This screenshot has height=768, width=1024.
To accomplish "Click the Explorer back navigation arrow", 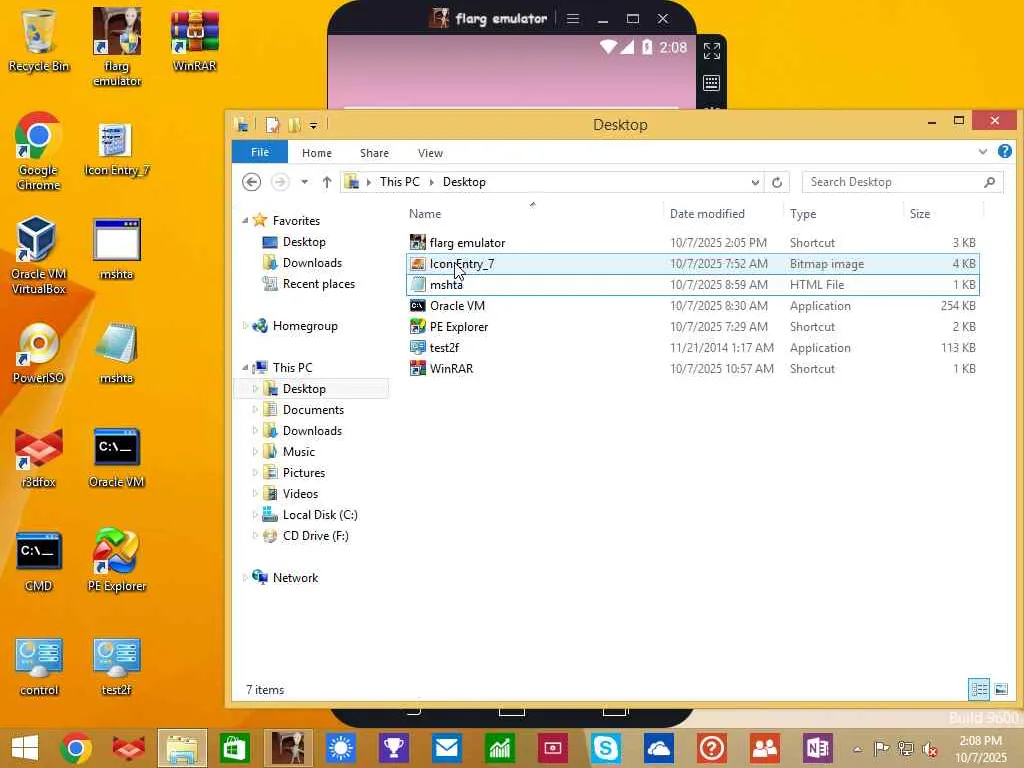I will tap(251, 182).
